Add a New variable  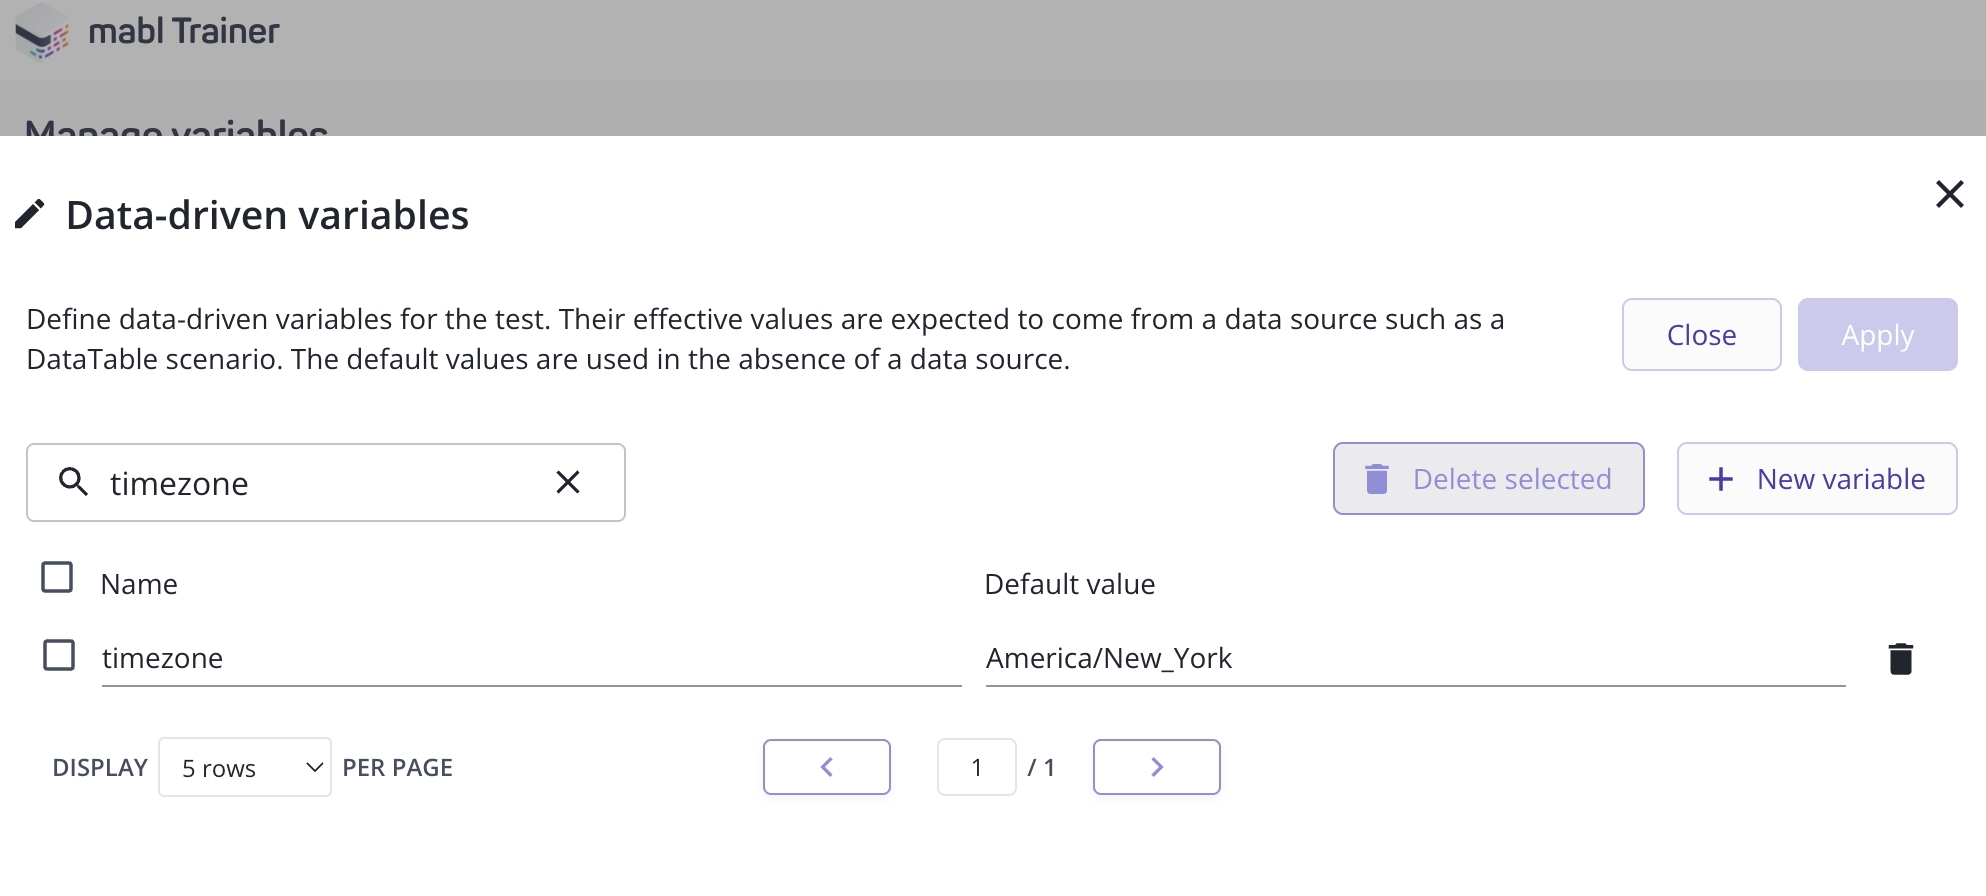1816,479
